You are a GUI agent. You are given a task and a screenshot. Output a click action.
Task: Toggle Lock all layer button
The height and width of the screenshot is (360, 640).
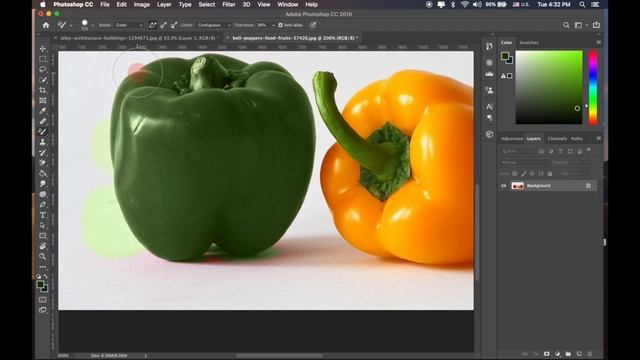click(x=550, y=173)
